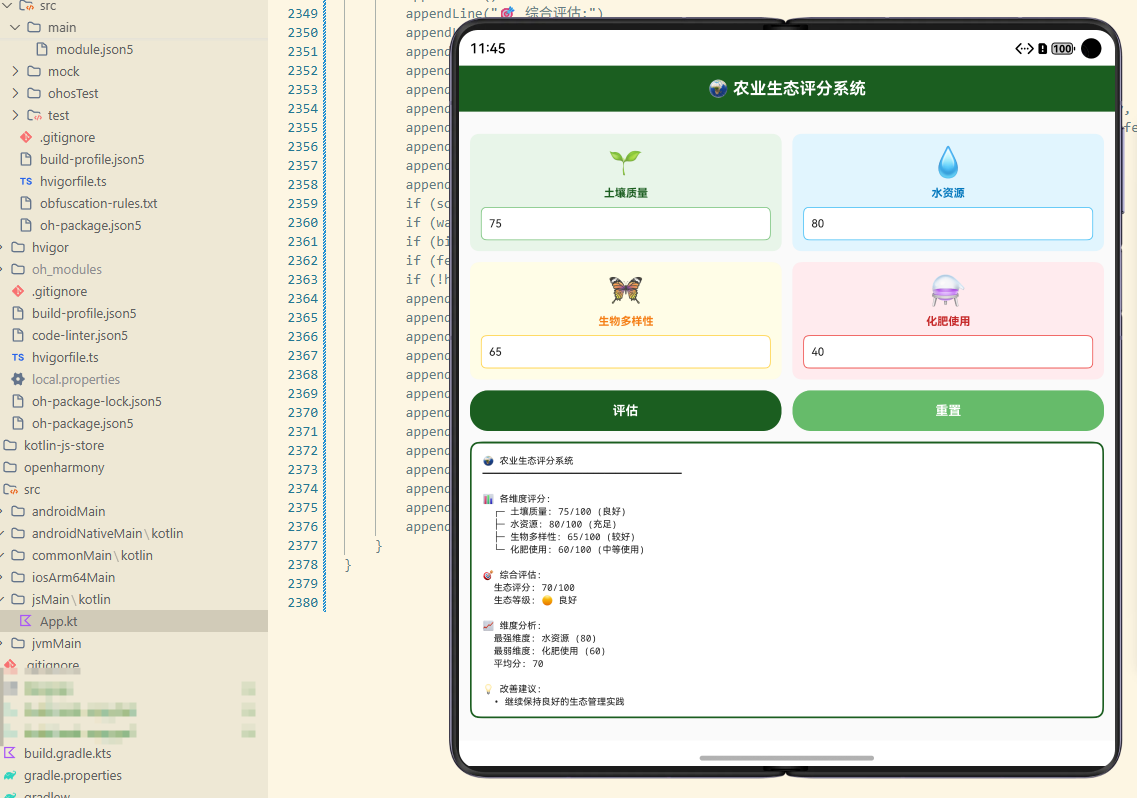This screenshot has width=1137, height=798.
Task: Collapse the main folder chevron
Action: click(15, 28)
